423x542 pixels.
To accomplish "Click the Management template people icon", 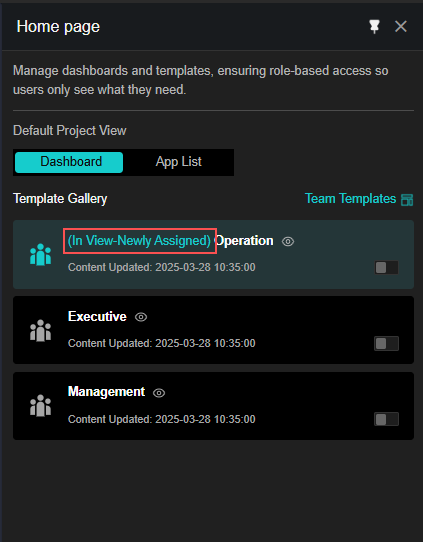I will [x=40, y=406].
